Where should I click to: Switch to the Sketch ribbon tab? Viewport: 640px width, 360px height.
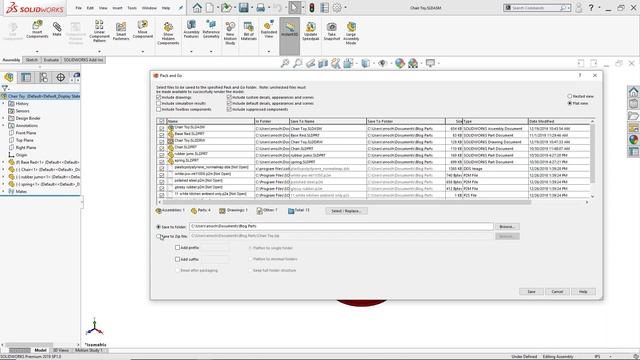[31, 60]
